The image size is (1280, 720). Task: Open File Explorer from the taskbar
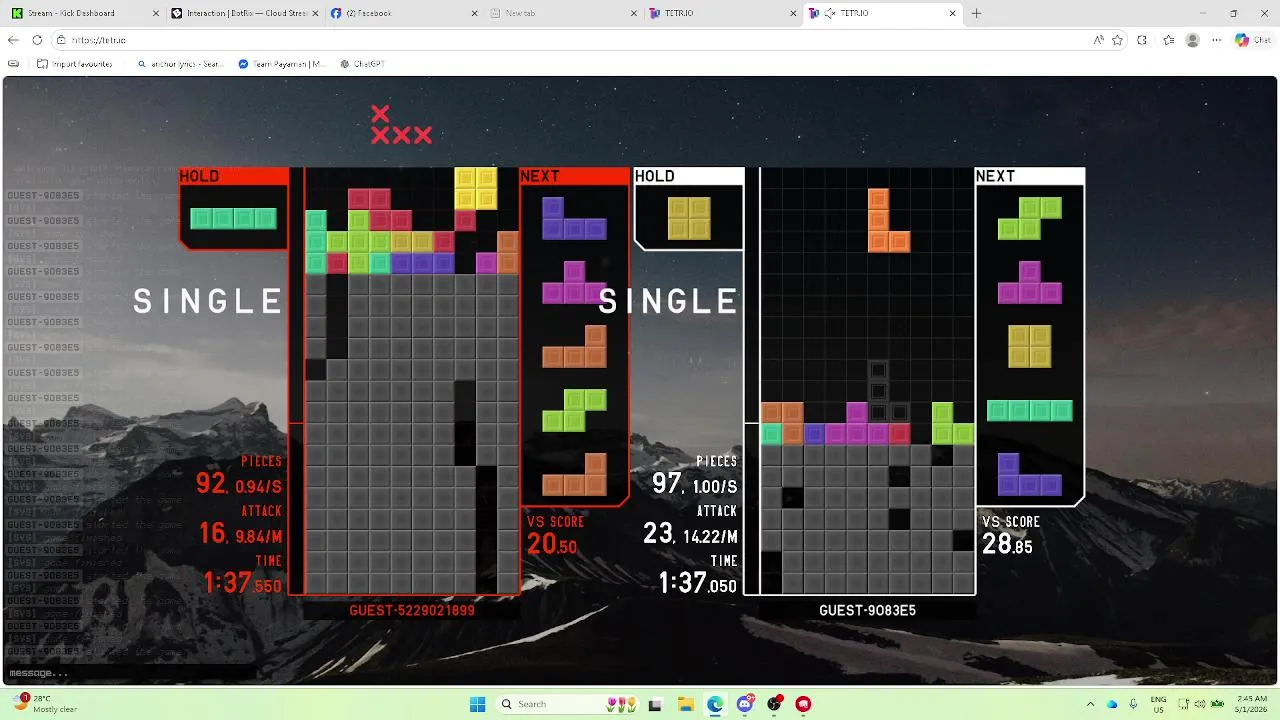685,704
